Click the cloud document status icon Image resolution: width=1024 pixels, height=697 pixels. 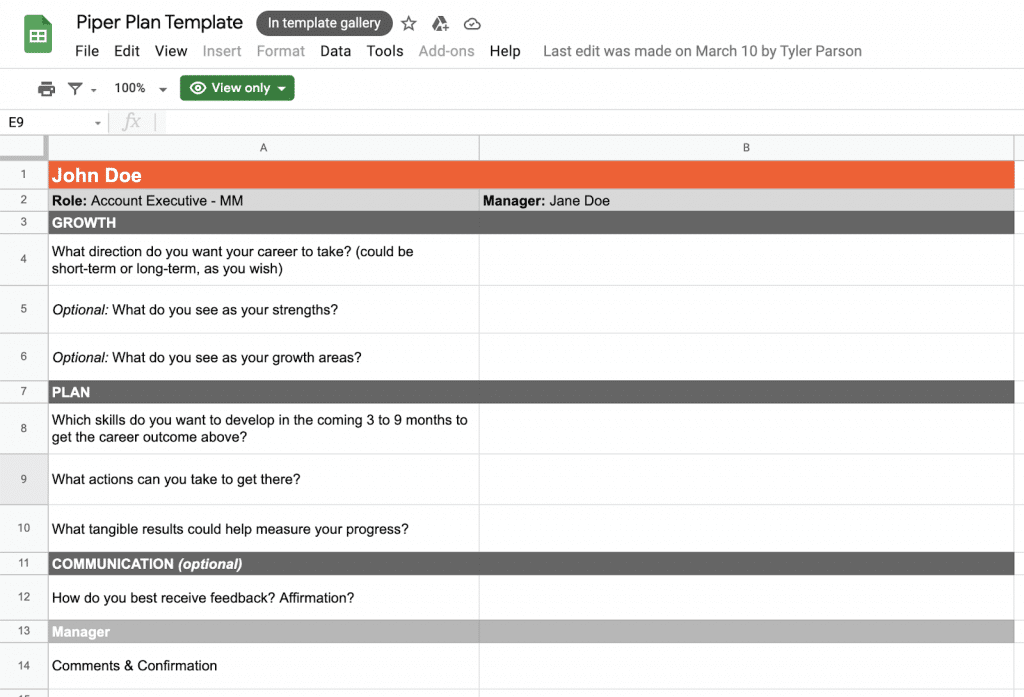[x=473, y=23]
